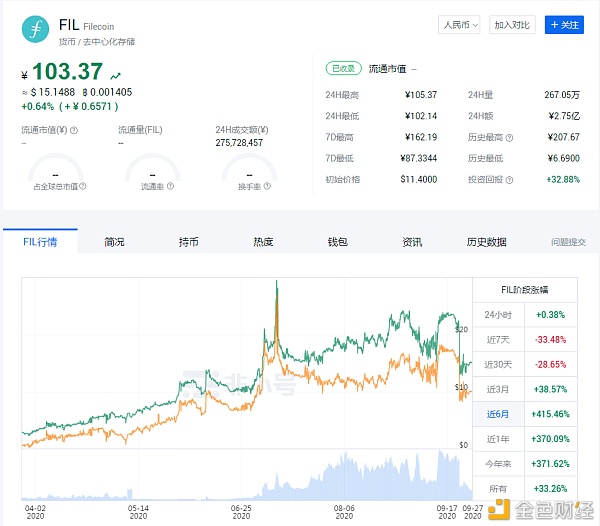Open the help icon next to 投资回报
Viewport: 600px width, 526px height.
point(509,180)
